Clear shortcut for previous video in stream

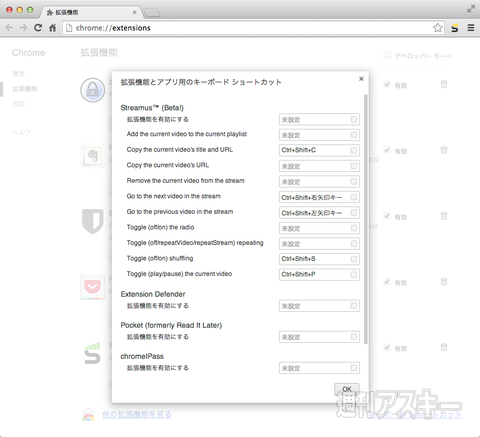coord(354,212)
